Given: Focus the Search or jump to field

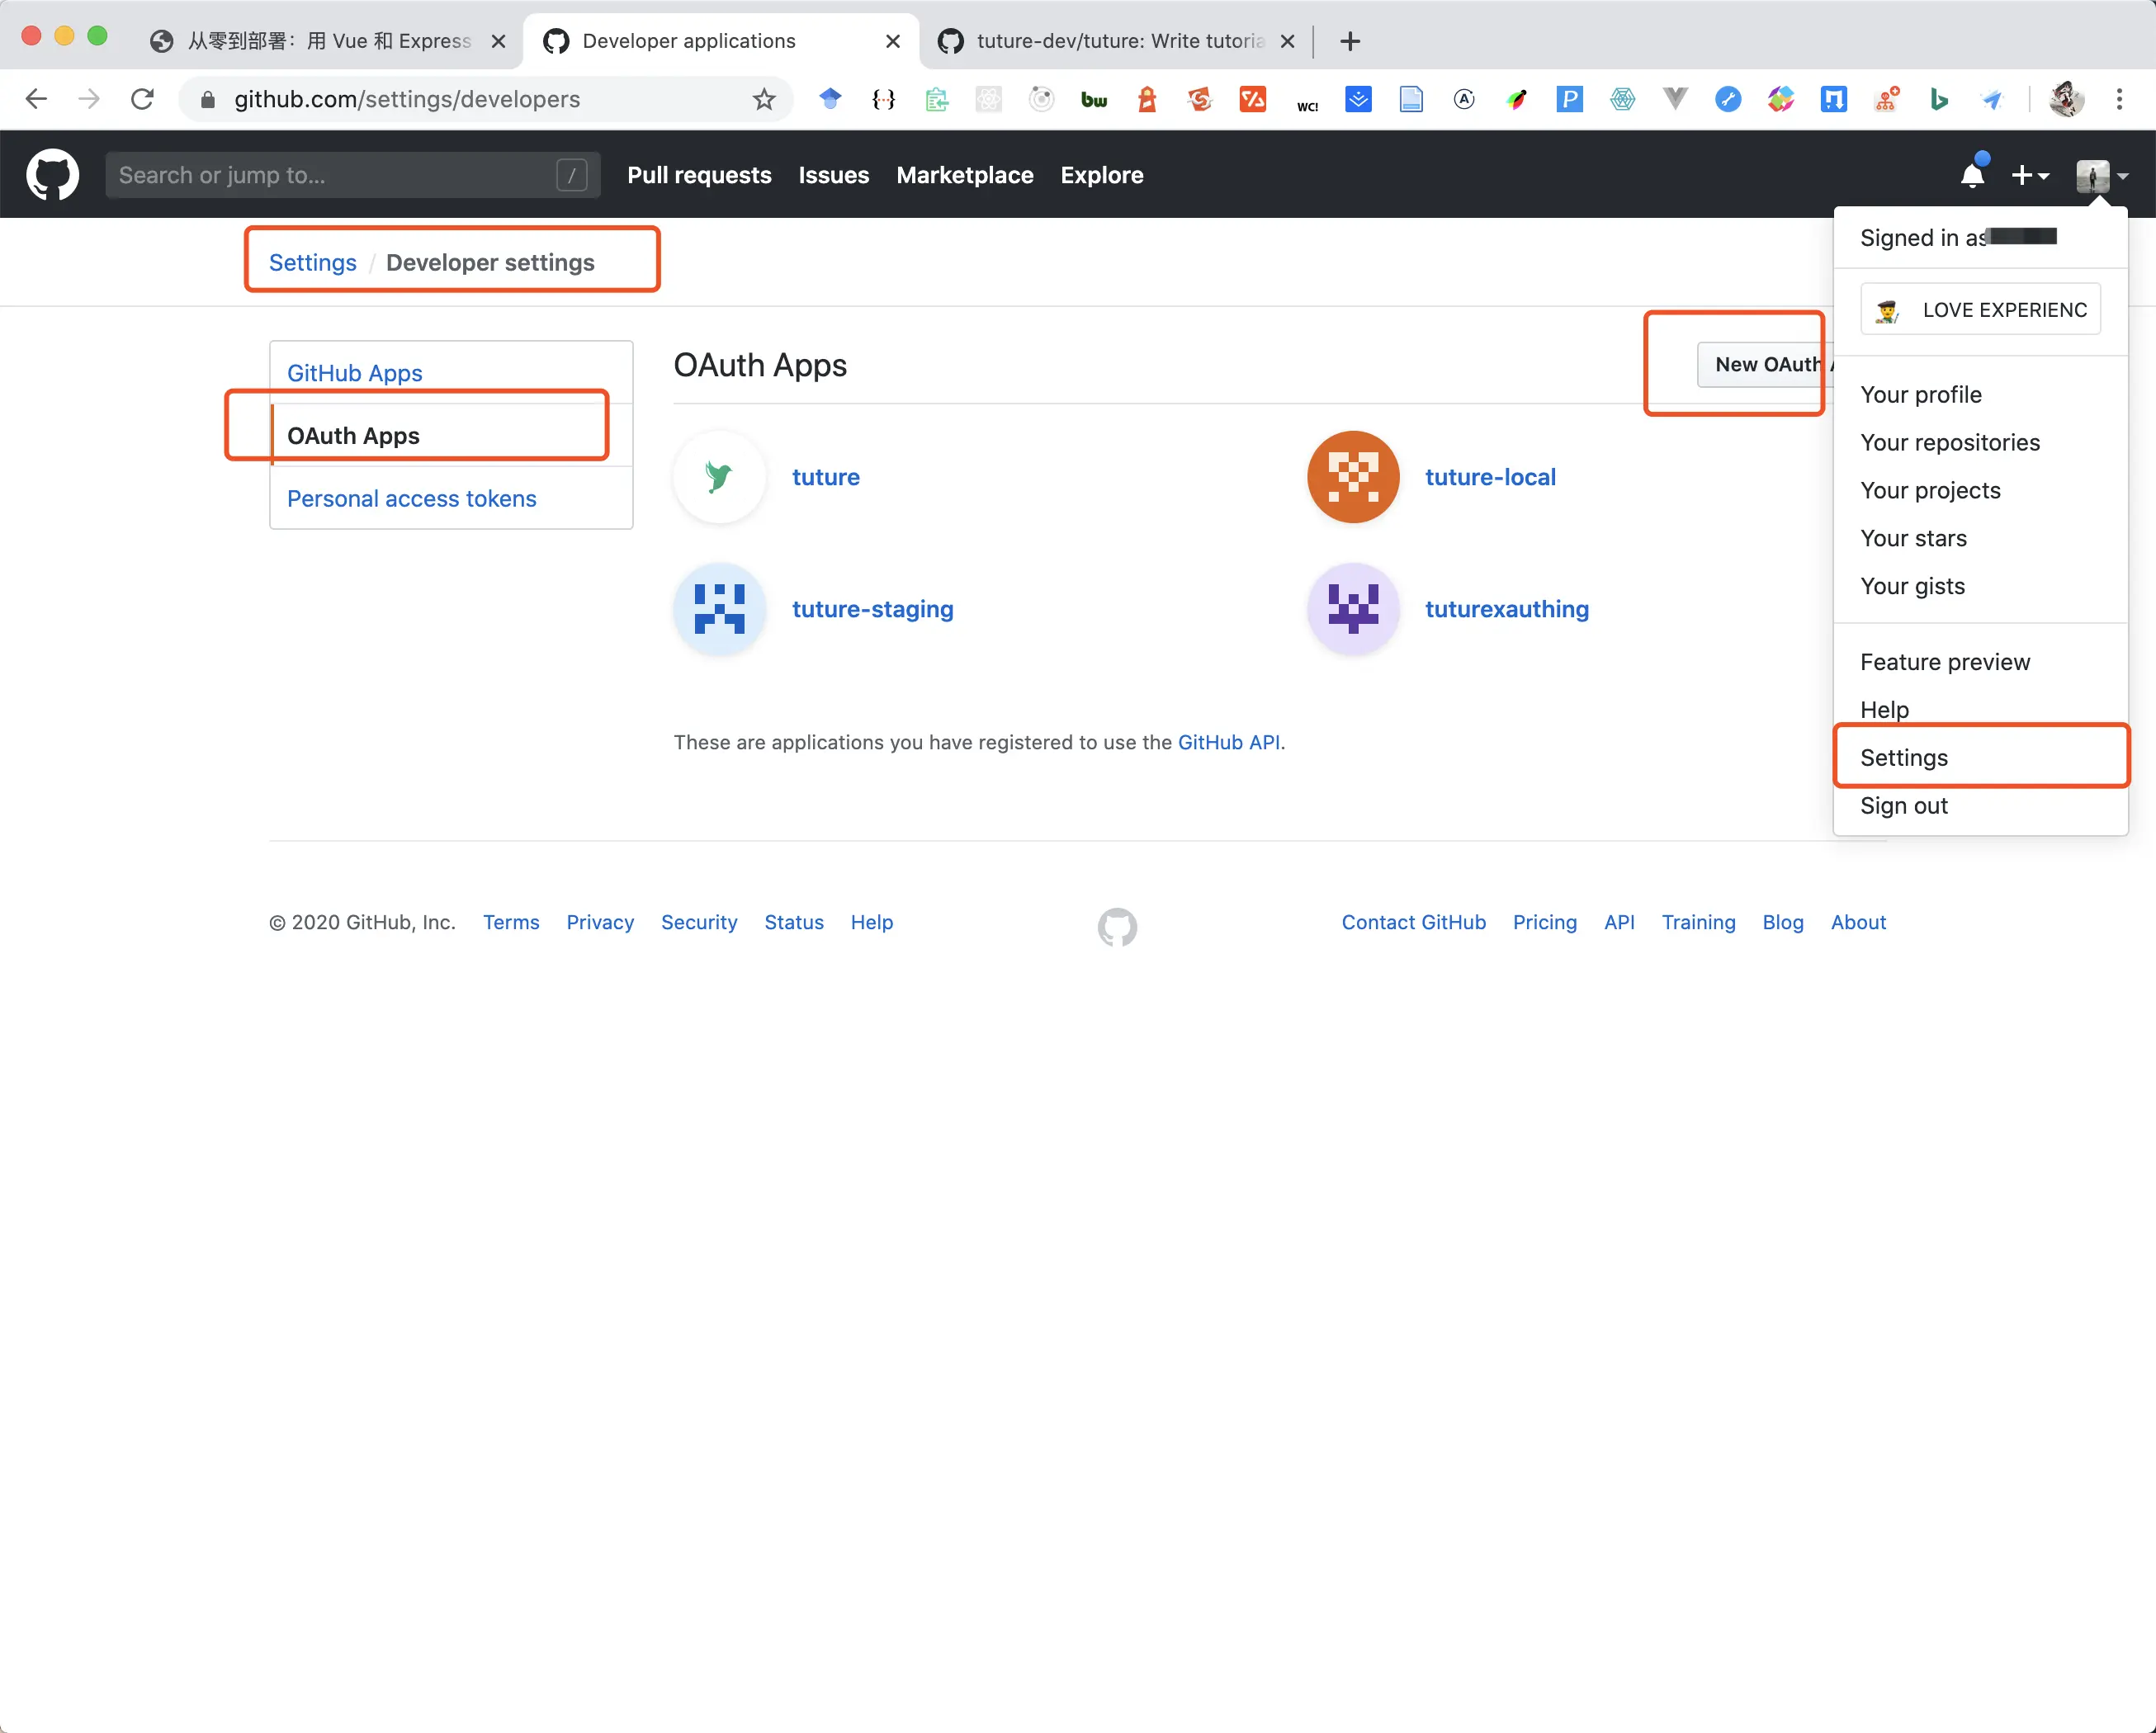Looking at the screenshot, I should (352, 175).
